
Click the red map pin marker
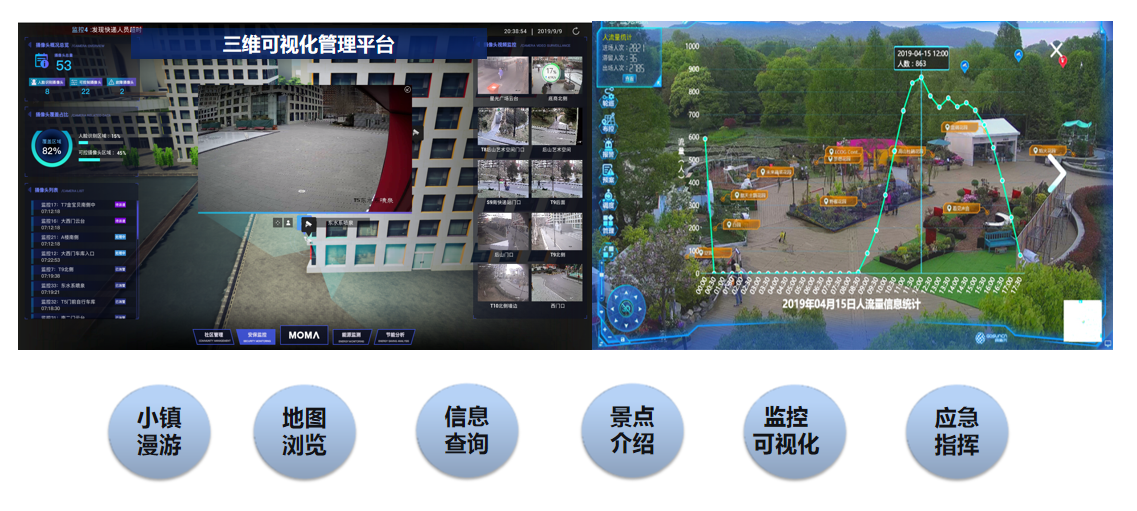pyautogui.click(x=1063, y=62)
